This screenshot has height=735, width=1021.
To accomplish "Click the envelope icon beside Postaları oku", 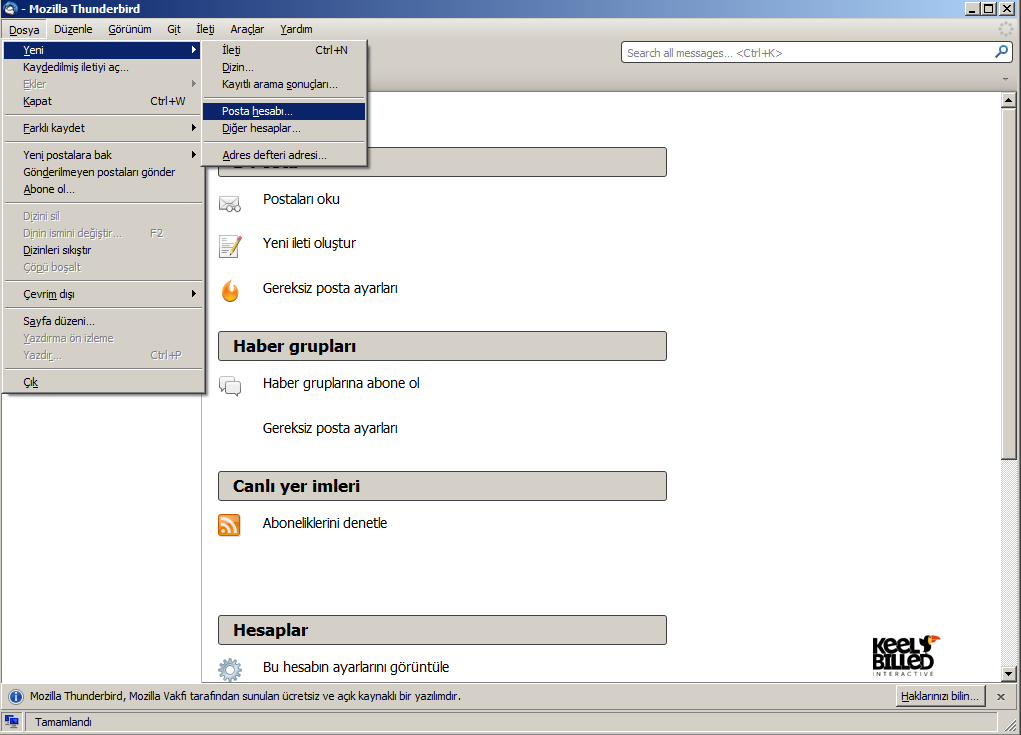I will pyautogui.click(x=230, y=204).
